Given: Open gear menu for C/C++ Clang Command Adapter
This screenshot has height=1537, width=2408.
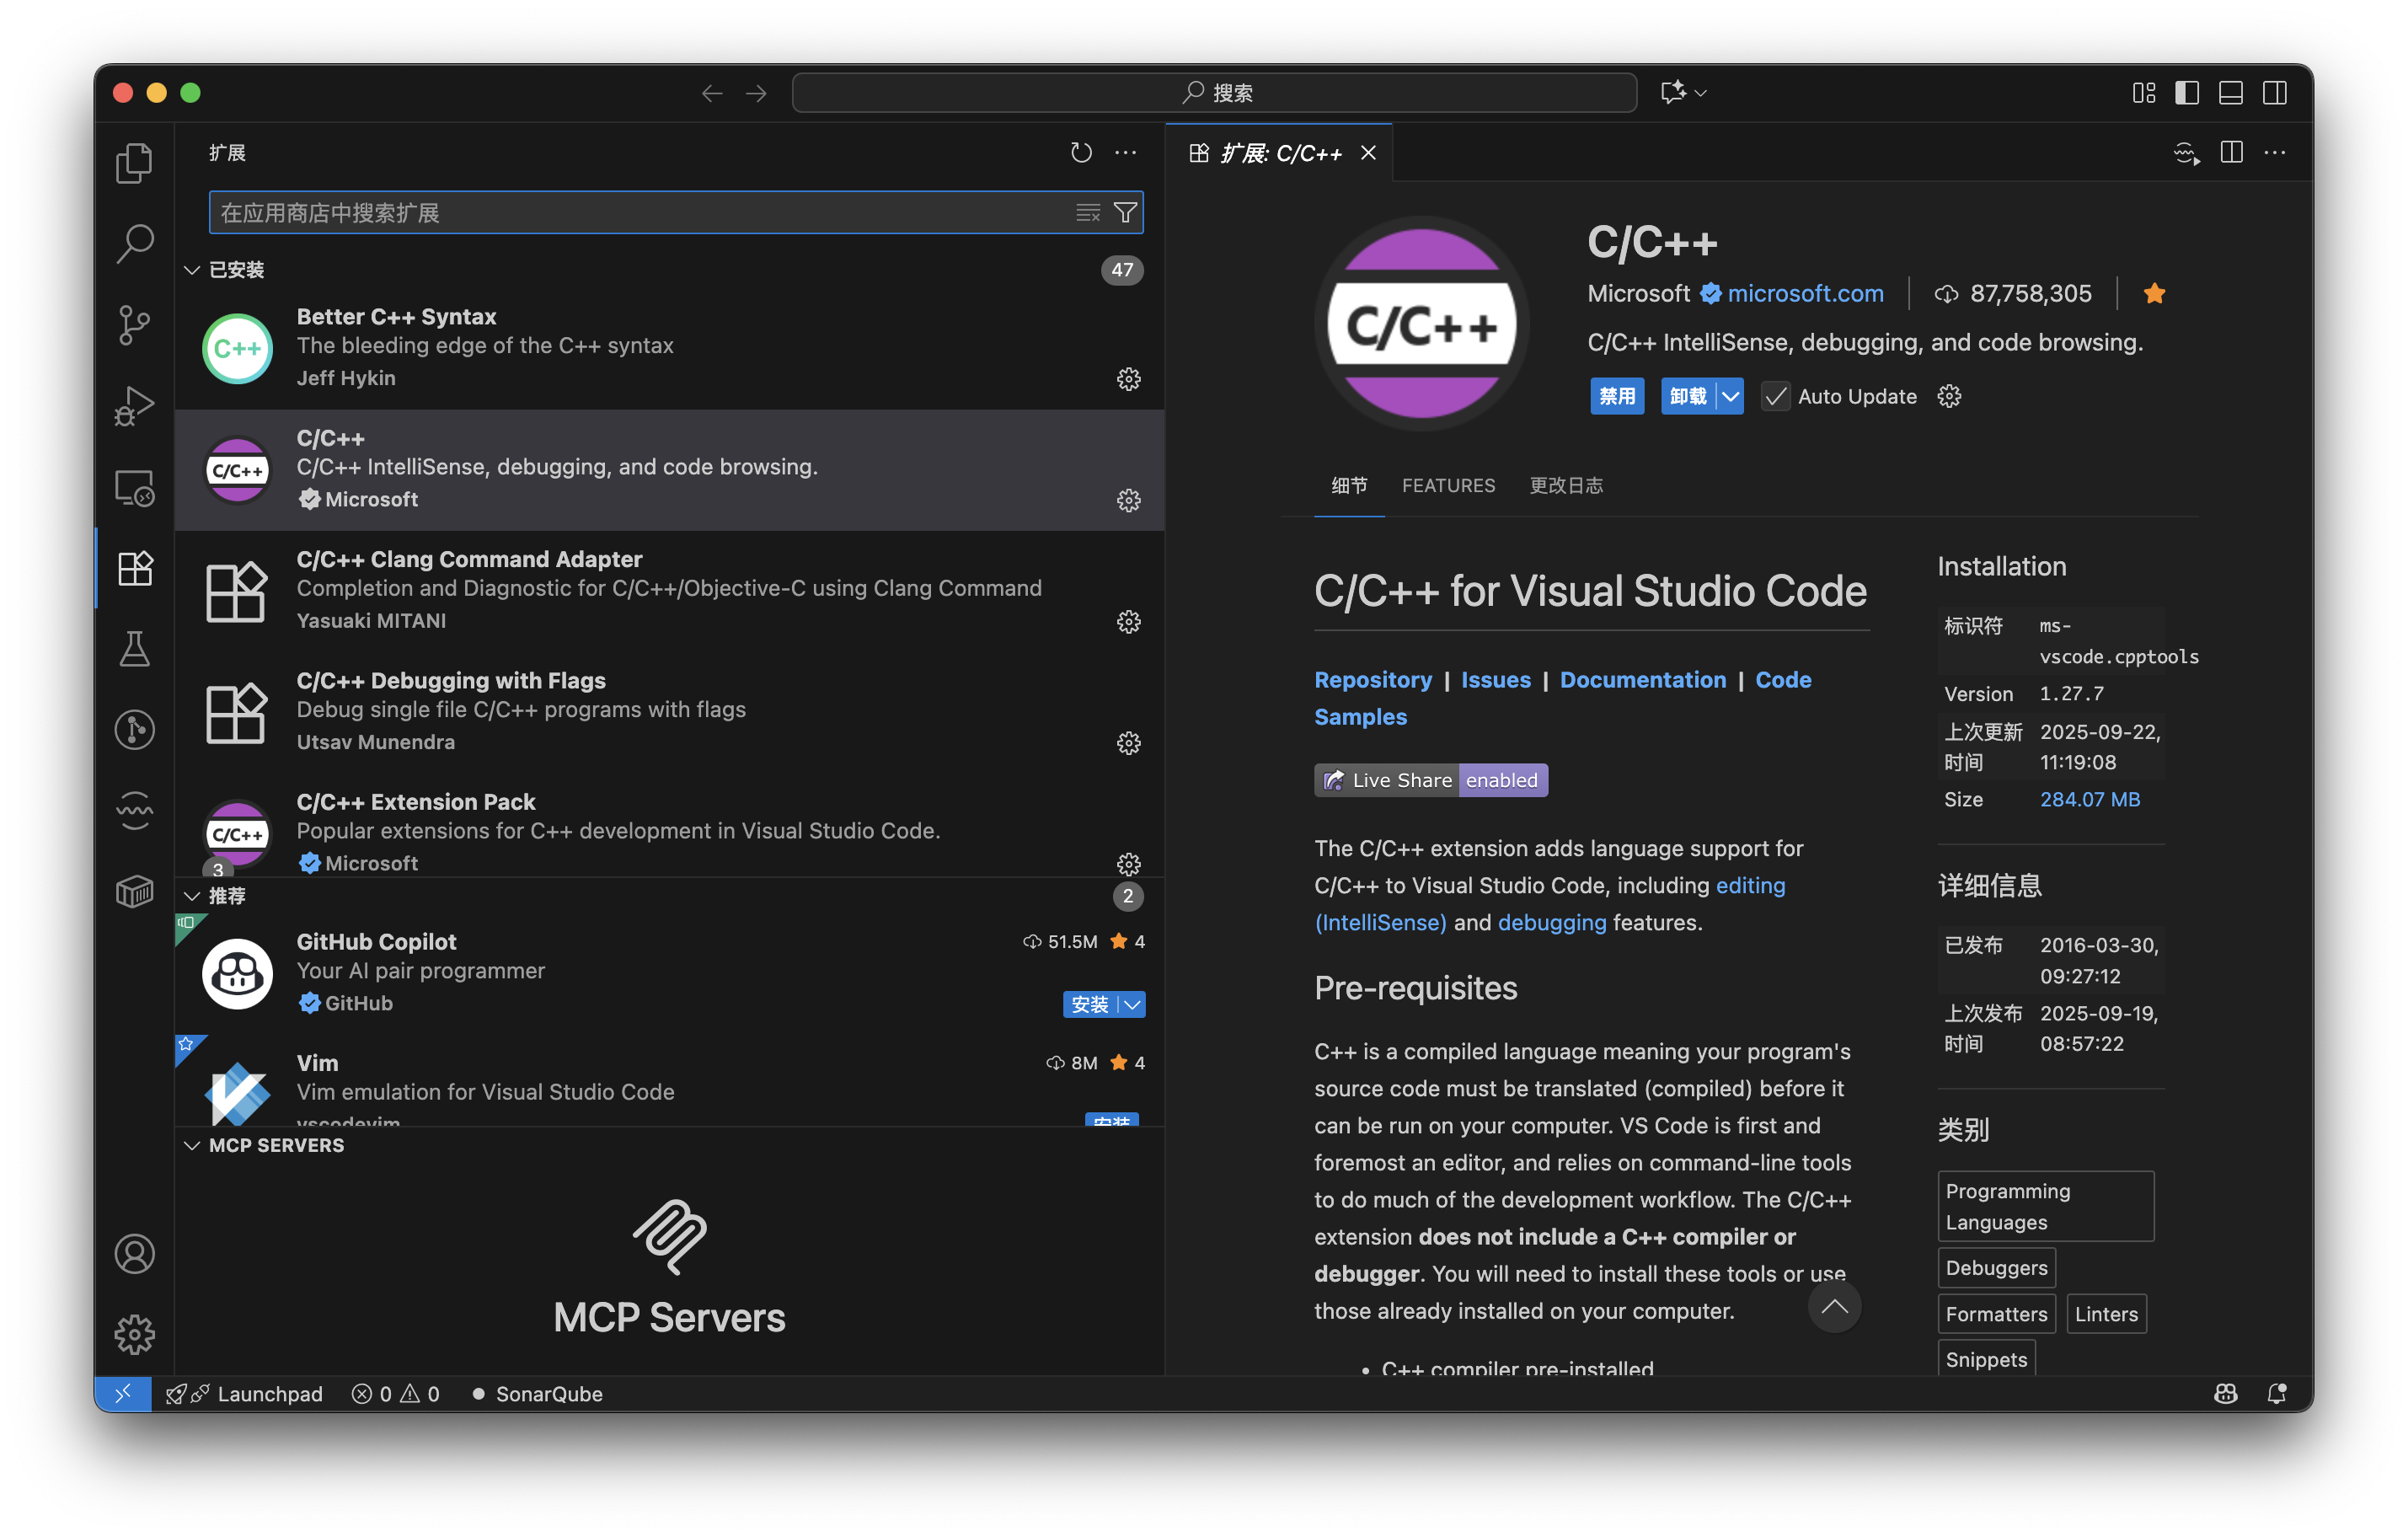Looking at the screenshot, I should coord(1129,622).
